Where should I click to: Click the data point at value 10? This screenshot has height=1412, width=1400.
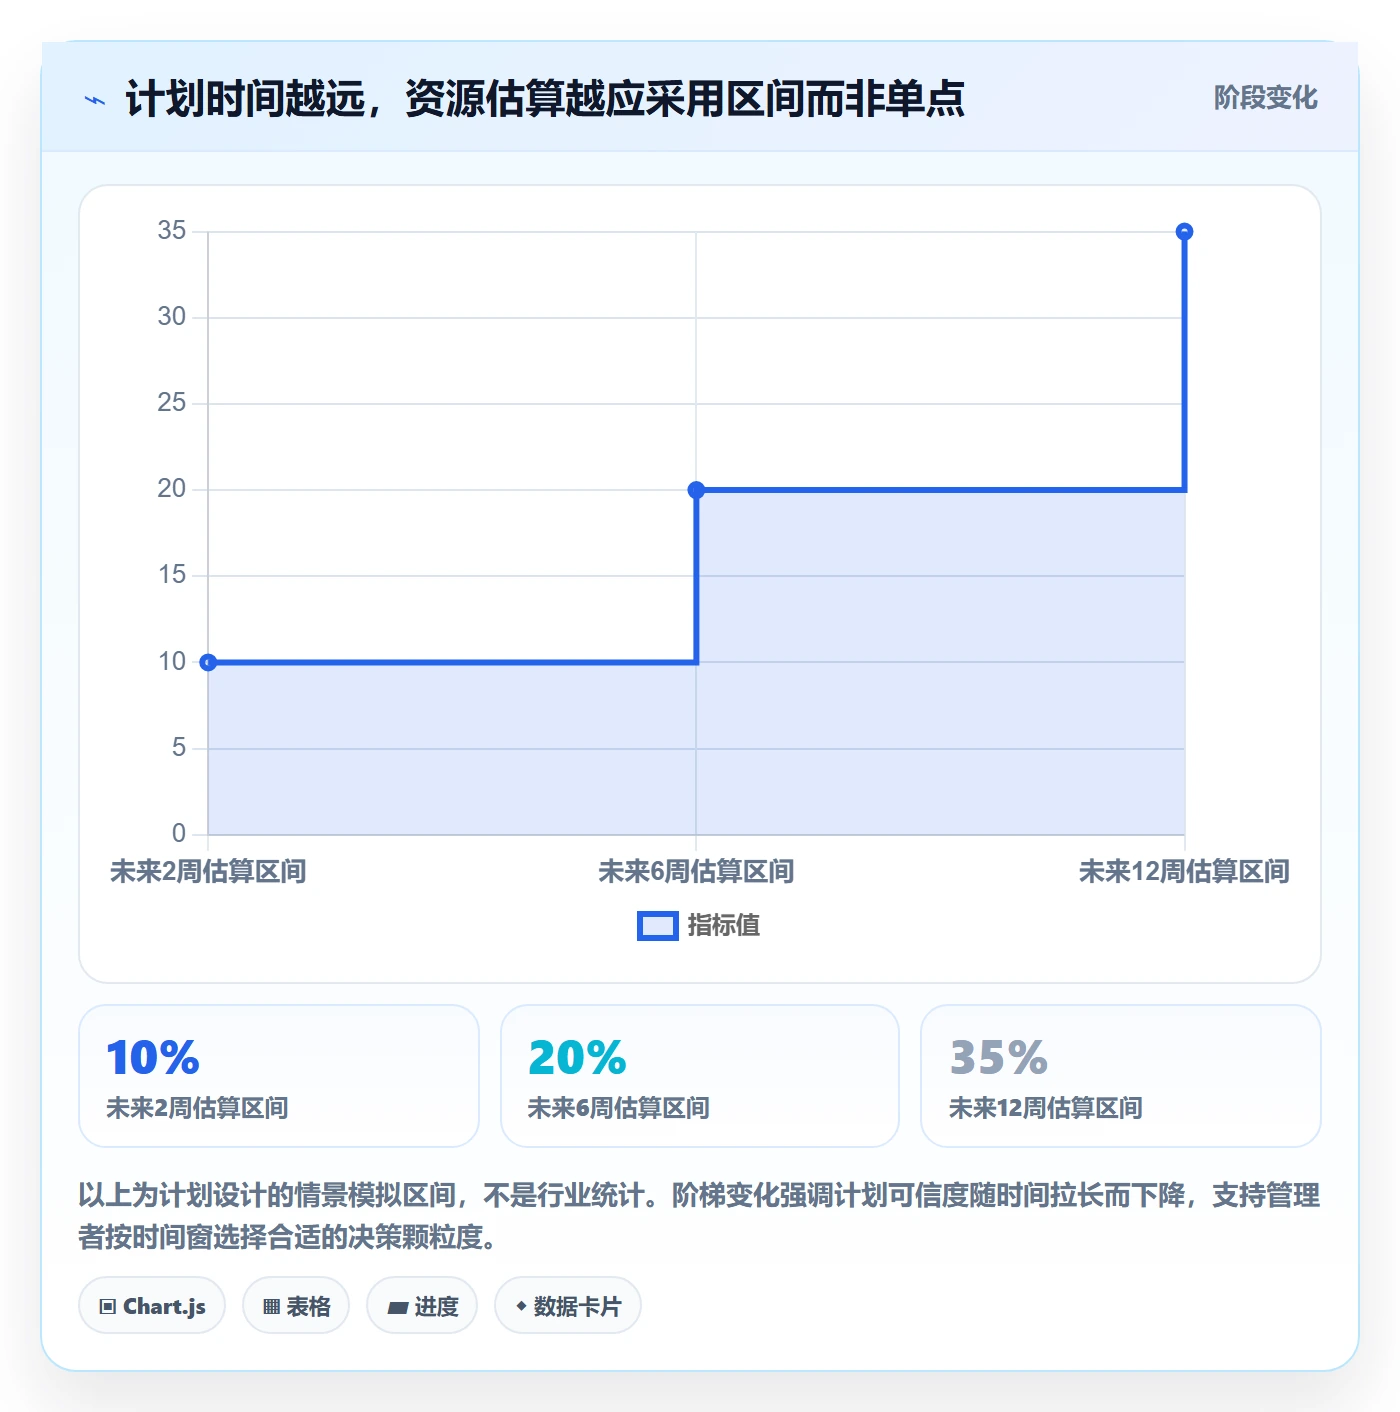[208, 662]
